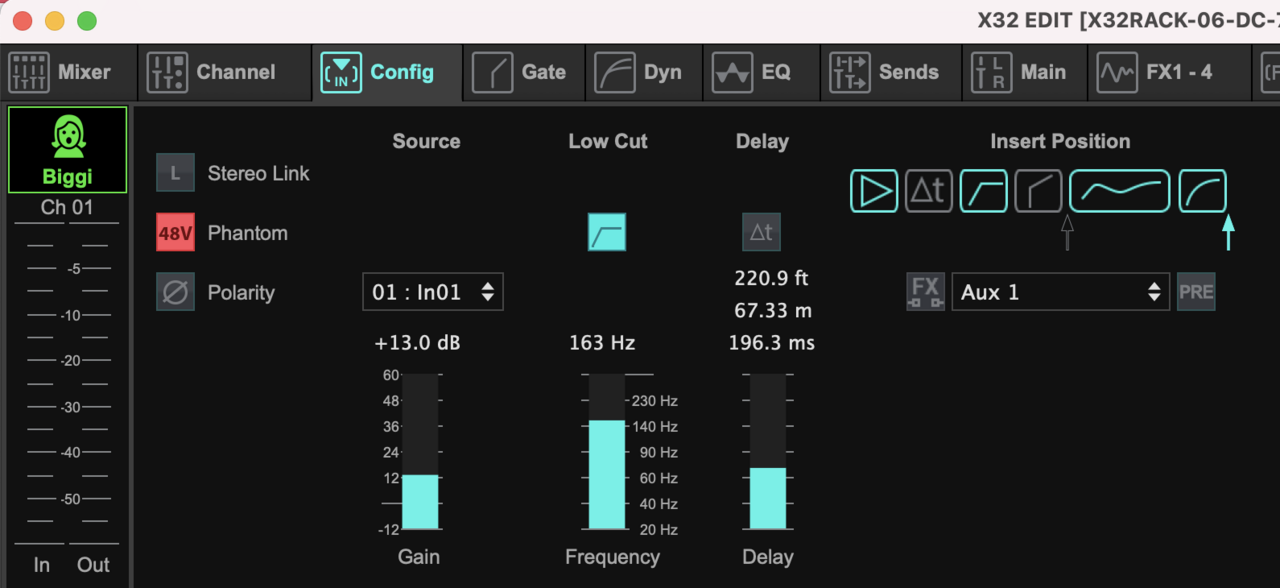Click the 67.33 m delay distance

[x=773, y=310]
